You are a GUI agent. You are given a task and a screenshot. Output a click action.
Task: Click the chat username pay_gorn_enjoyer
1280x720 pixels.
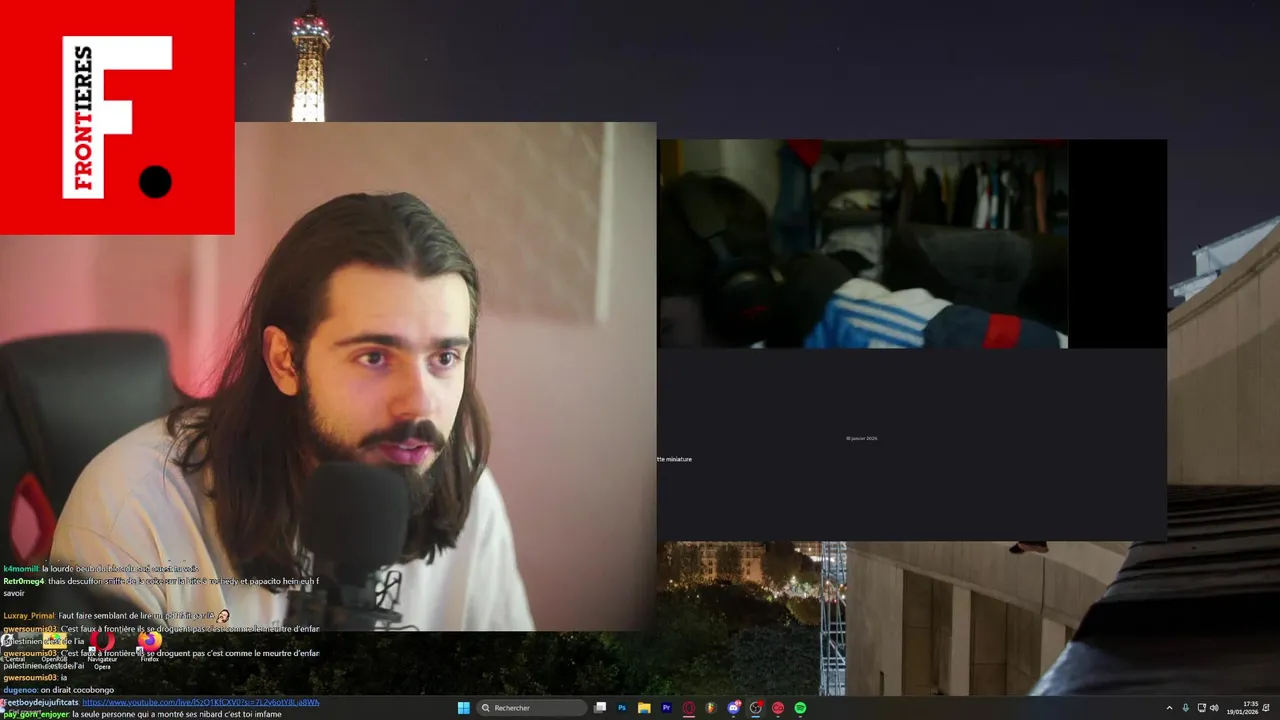36,715
